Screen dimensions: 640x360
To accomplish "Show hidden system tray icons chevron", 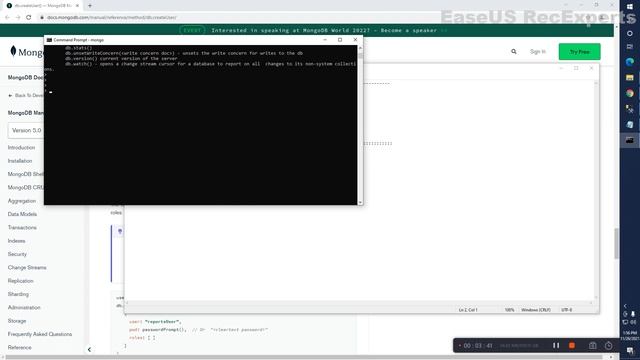I will pos(625,306).
